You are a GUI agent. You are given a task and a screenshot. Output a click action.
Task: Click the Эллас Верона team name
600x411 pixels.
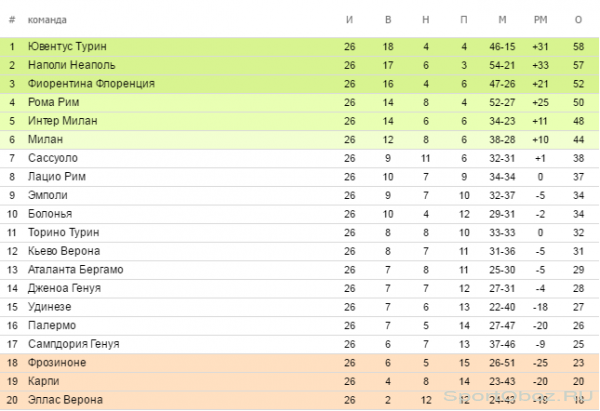[x=65, y=400]
